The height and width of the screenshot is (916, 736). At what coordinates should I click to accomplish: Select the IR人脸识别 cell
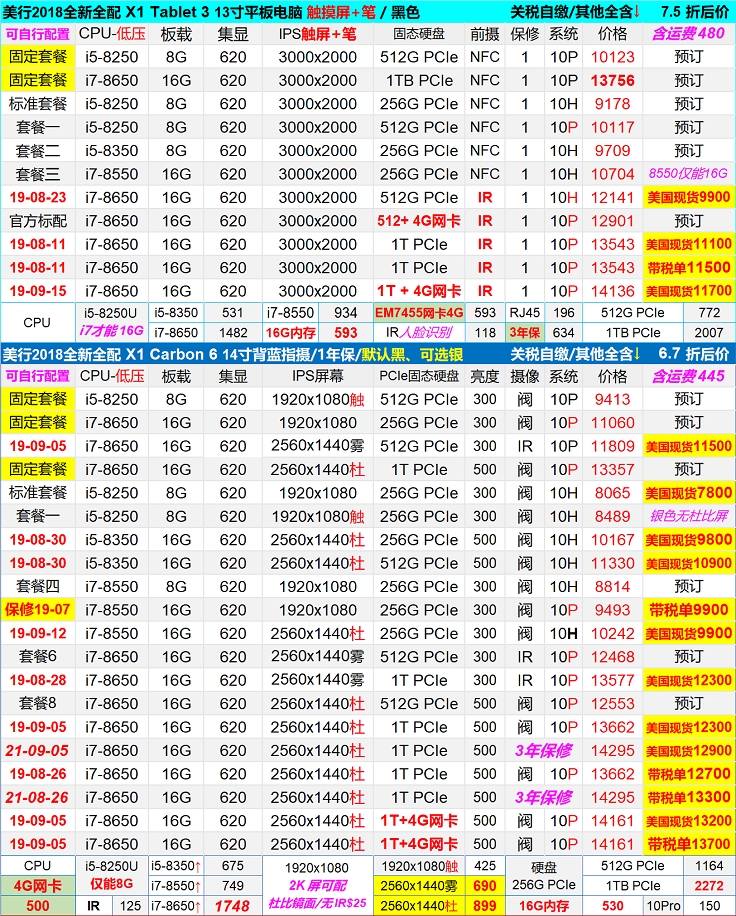click(419, 333)
